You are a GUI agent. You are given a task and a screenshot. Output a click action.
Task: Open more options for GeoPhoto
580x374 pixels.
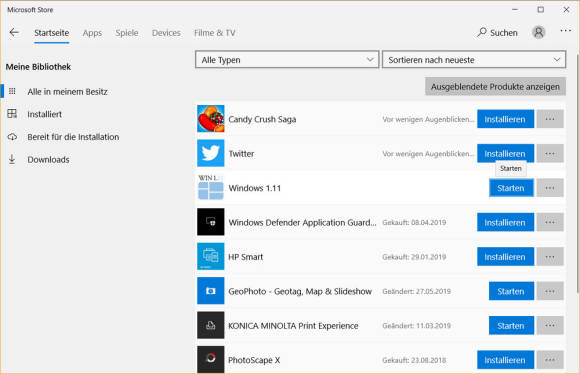pyautogui.click(x=550, y=291)
